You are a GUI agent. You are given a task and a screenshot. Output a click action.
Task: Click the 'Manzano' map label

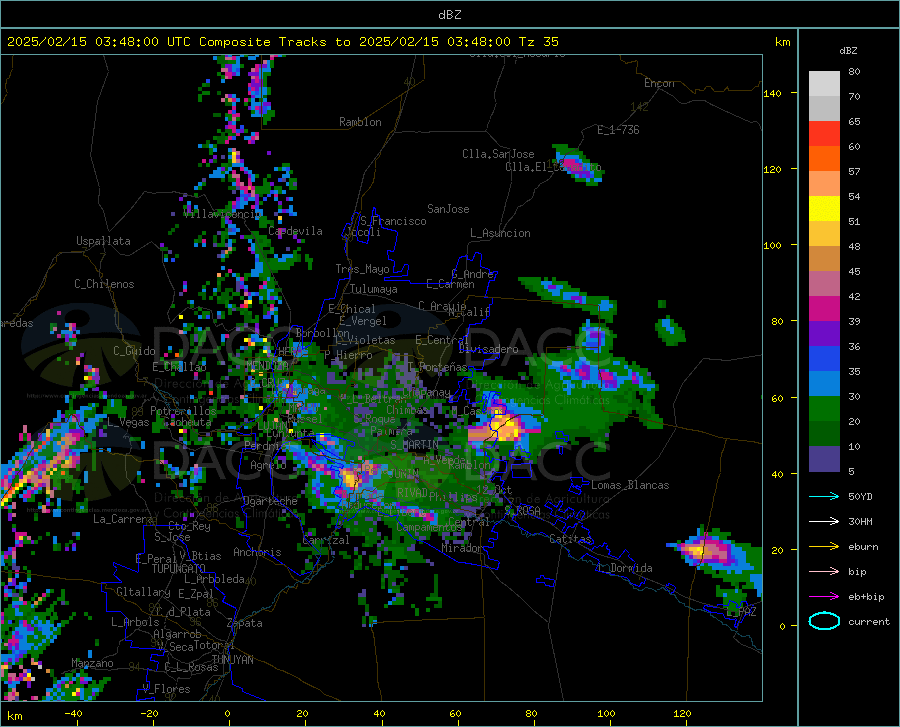point(92,663)
